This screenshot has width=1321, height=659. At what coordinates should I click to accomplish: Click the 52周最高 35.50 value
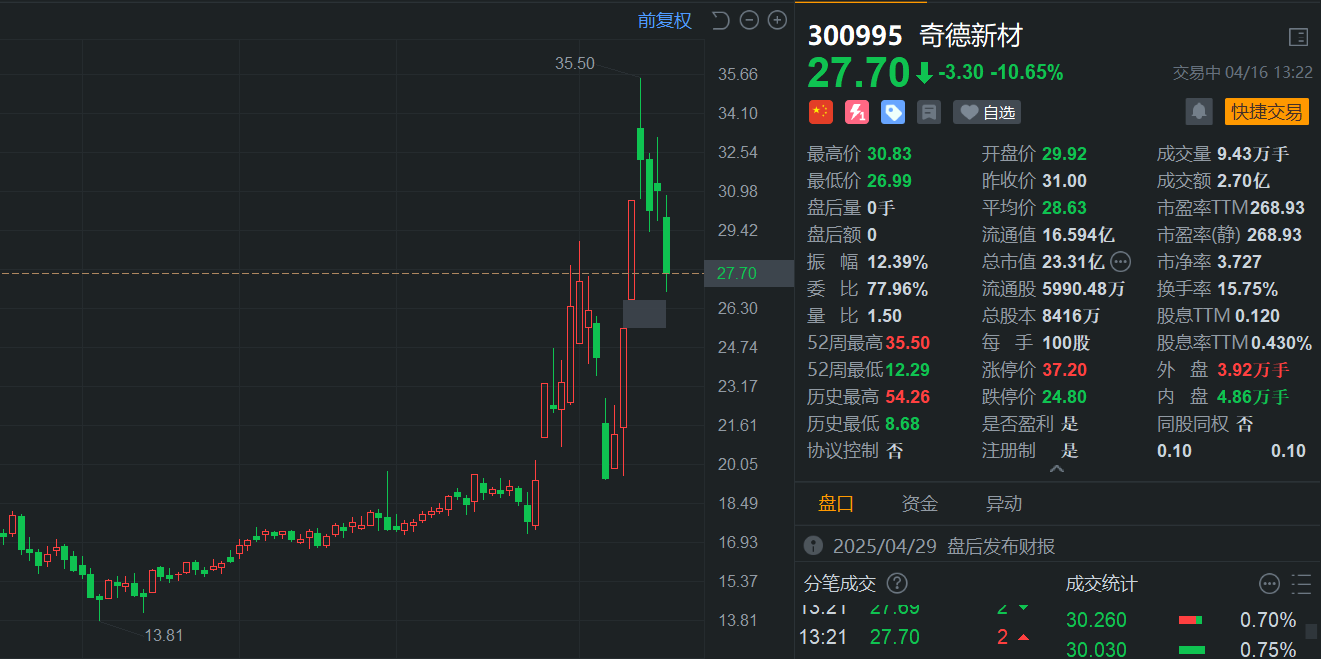pos(907,343)
